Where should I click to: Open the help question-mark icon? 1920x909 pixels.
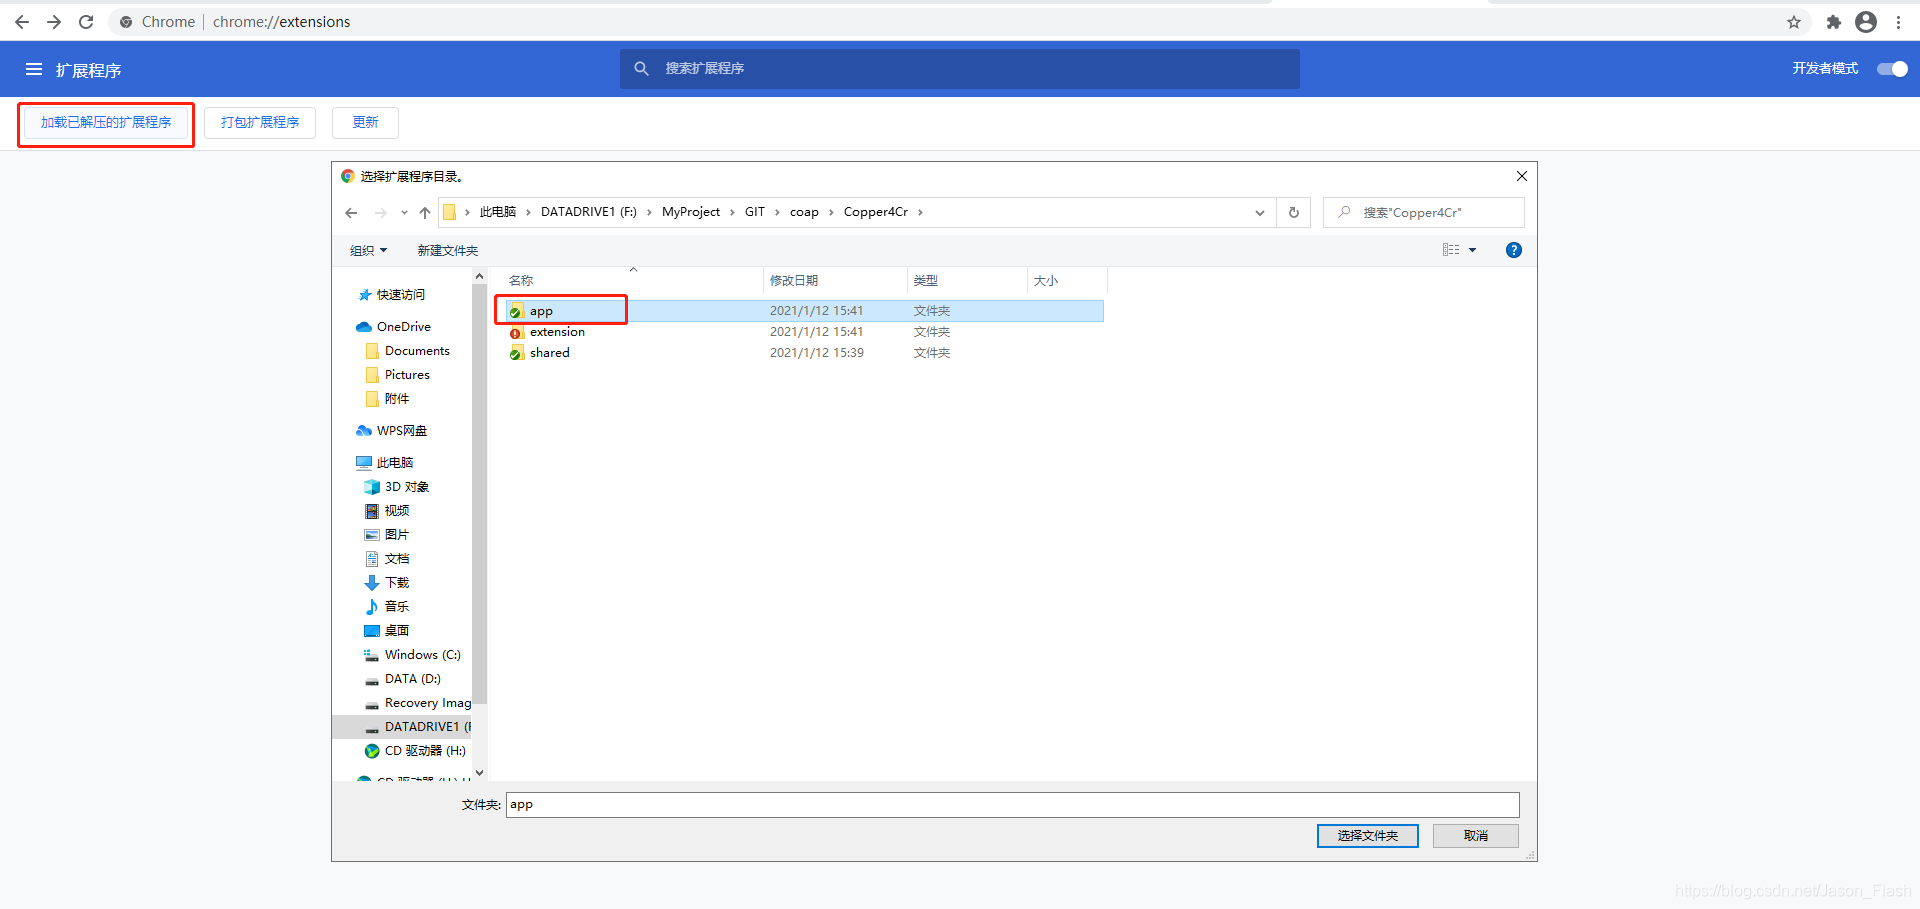(x=1514, y=250)
